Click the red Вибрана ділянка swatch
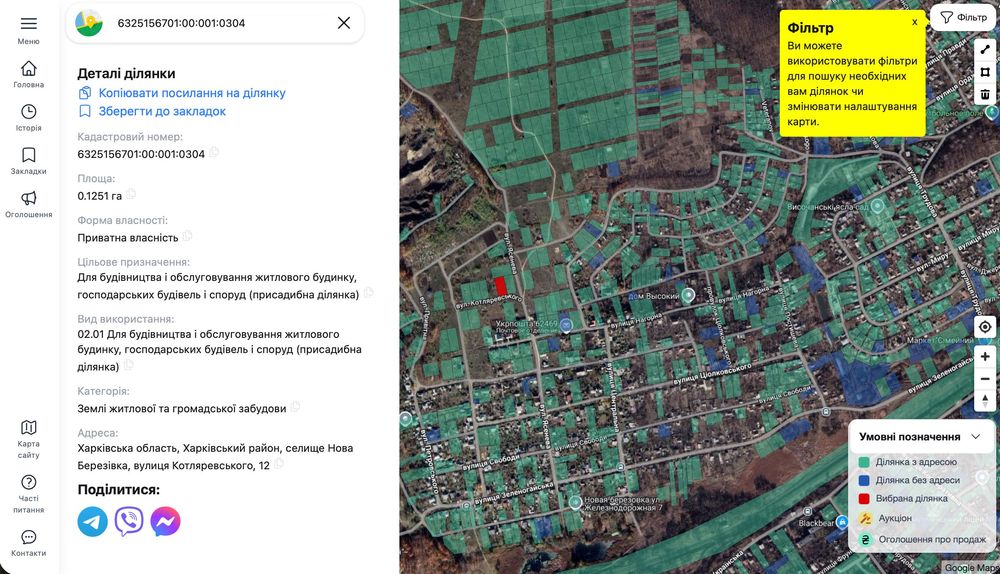 tap(864, 499)
